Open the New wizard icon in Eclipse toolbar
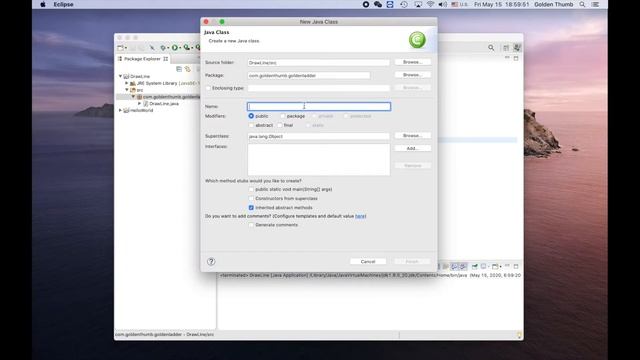This screenshot has height=360, width=640. point(120,48)
